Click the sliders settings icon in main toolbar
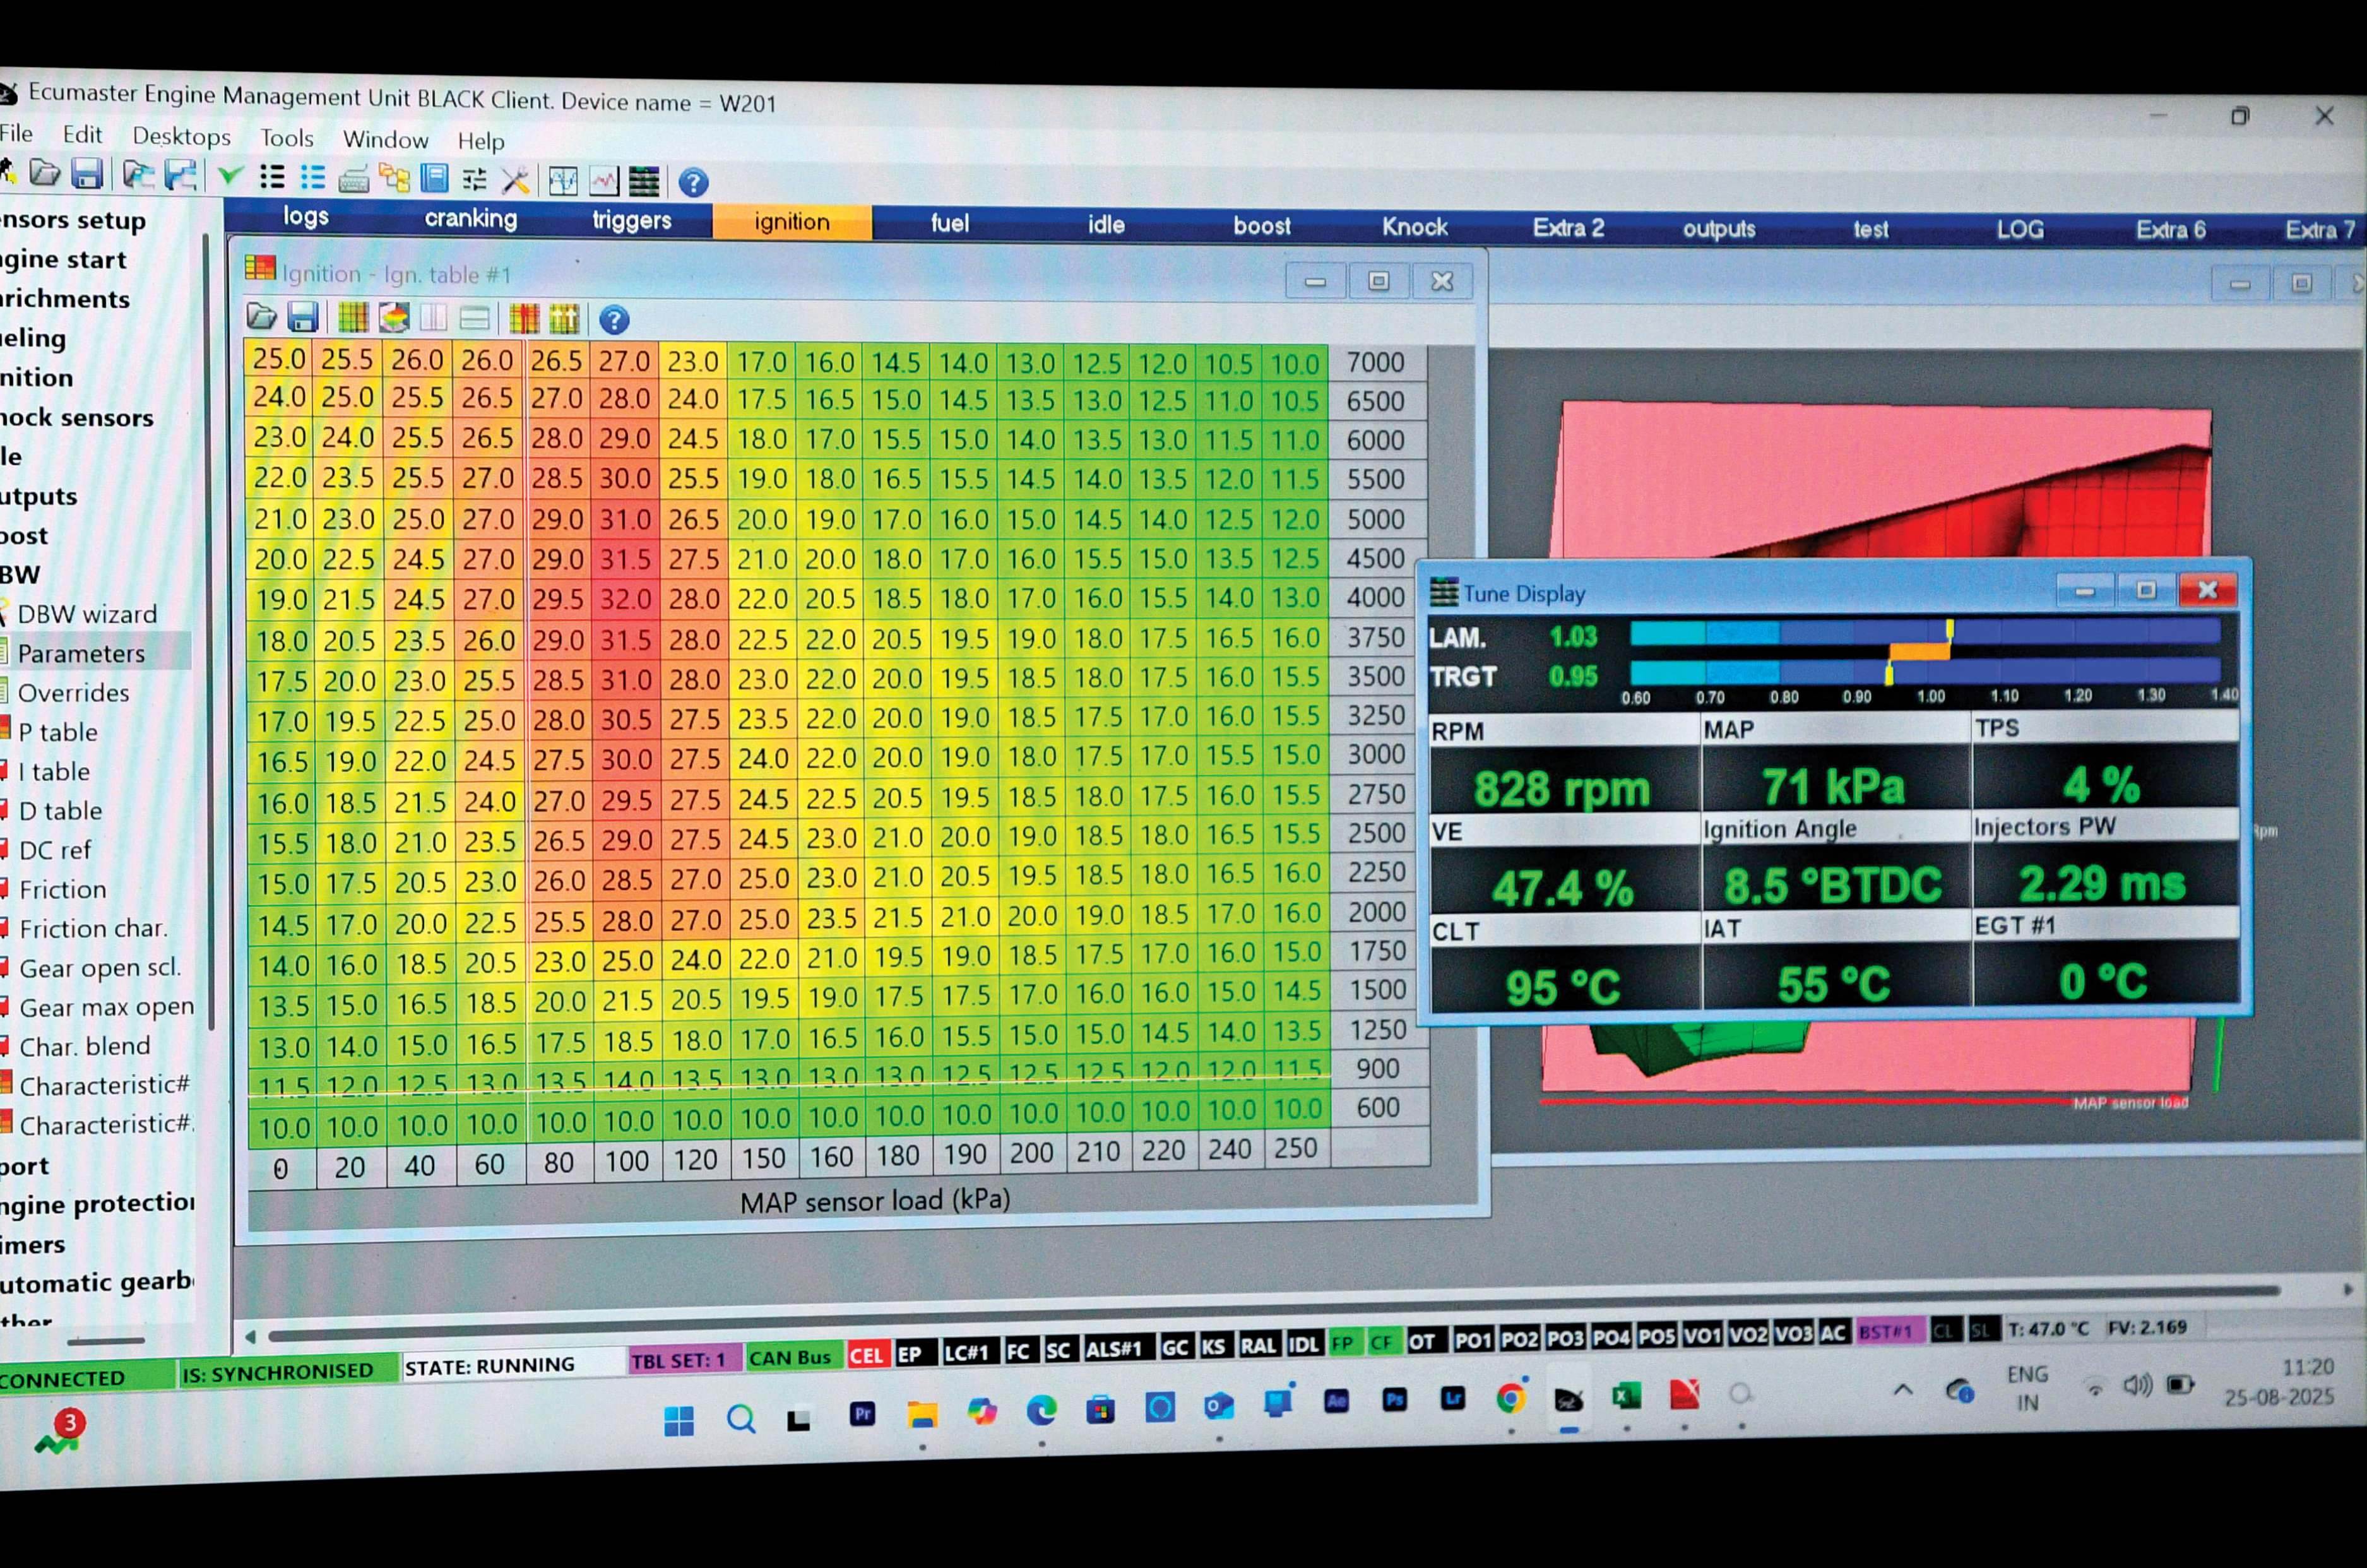 475,180
